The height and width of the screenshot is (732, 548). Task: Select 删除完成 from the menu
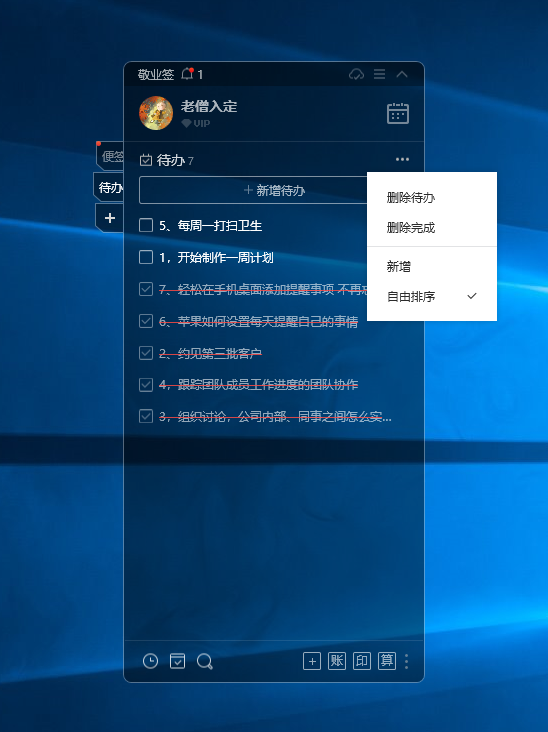[x=432, y=228]
